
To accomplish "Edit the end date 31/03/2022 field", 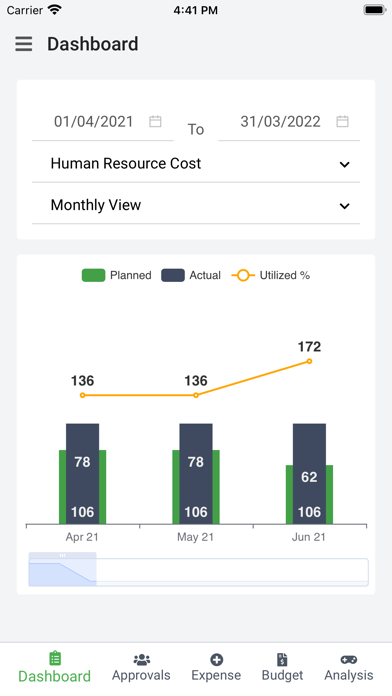I will [x=289, y=122].
